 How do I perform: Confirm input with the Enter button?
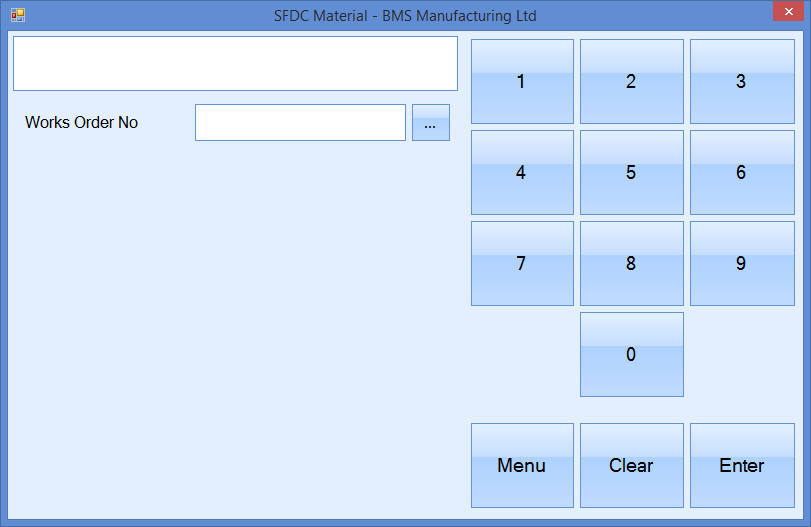(x=741, y=466)
